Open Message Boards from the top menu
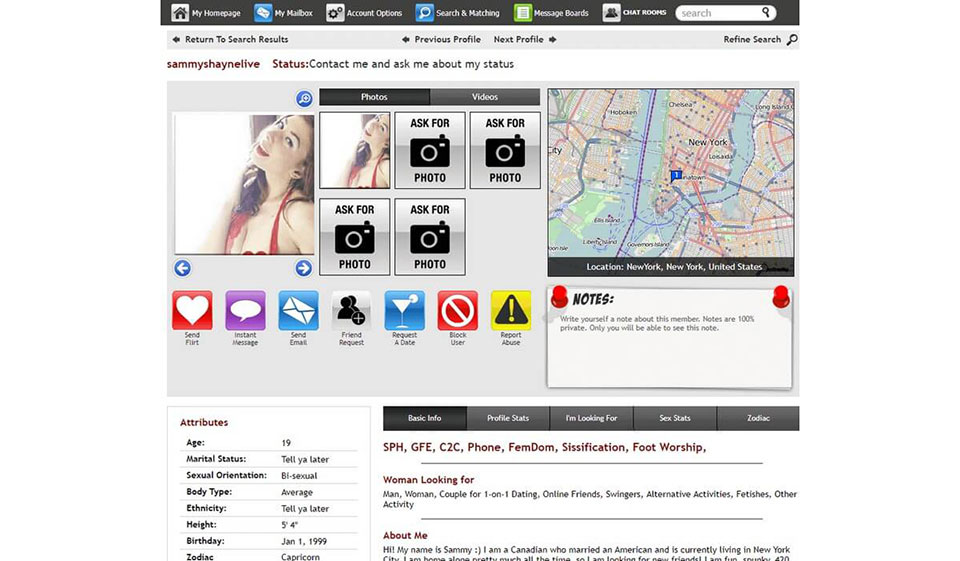 [551, 13]
